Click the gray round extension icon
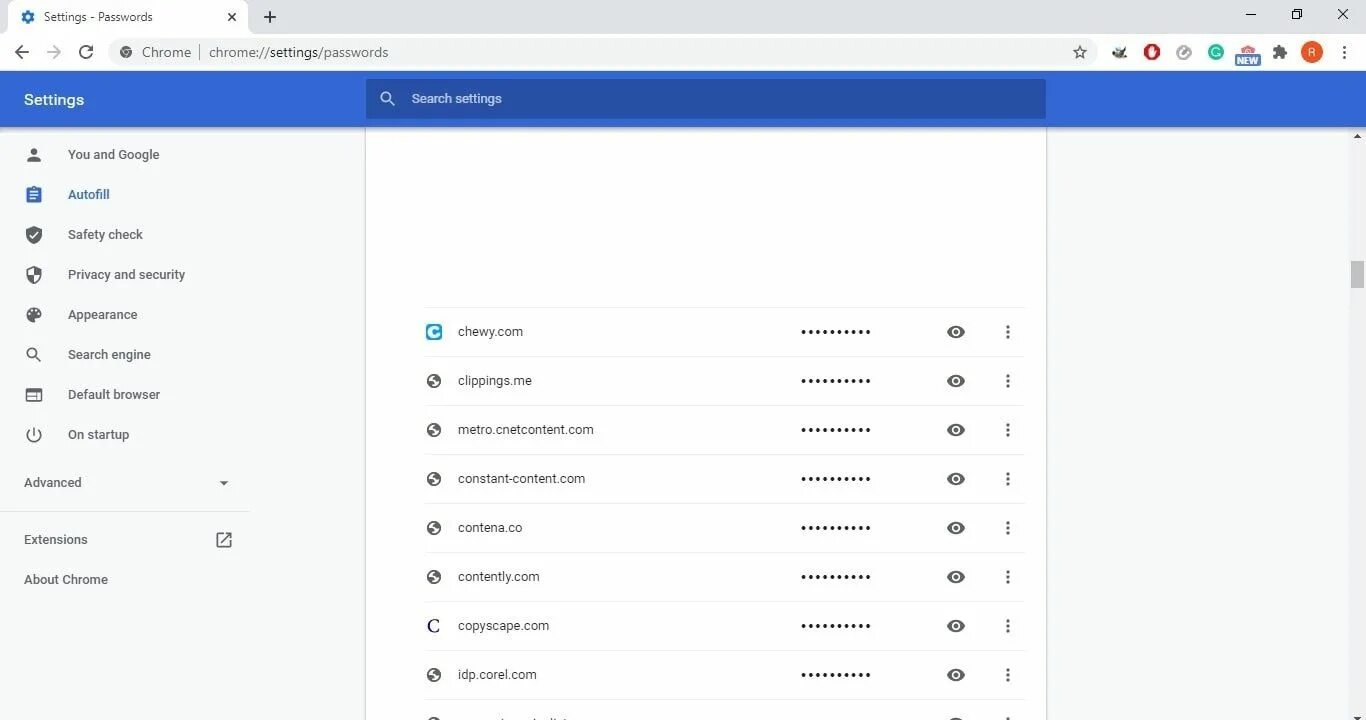The width and height of the screenshot is (1366, 720). 1184,52
